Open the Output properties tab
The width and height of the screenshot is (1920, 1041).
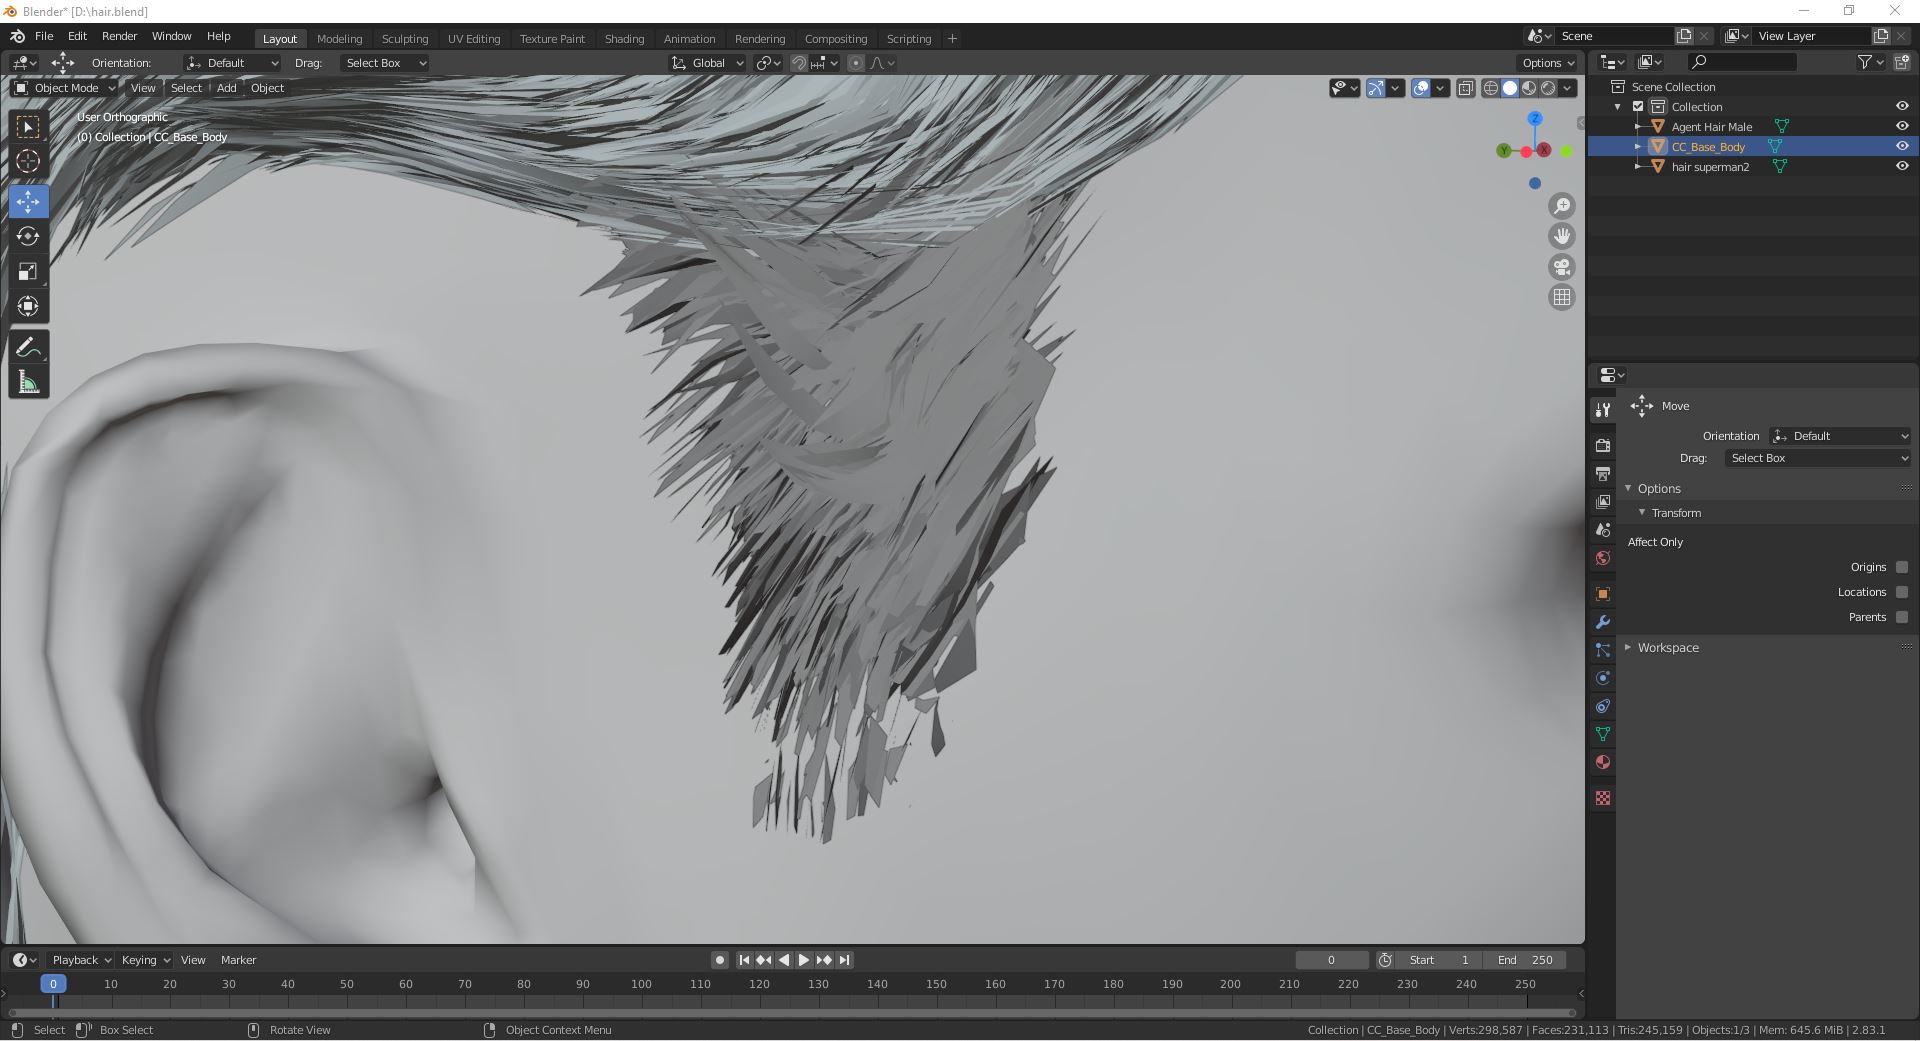[x=1603, y=473]
